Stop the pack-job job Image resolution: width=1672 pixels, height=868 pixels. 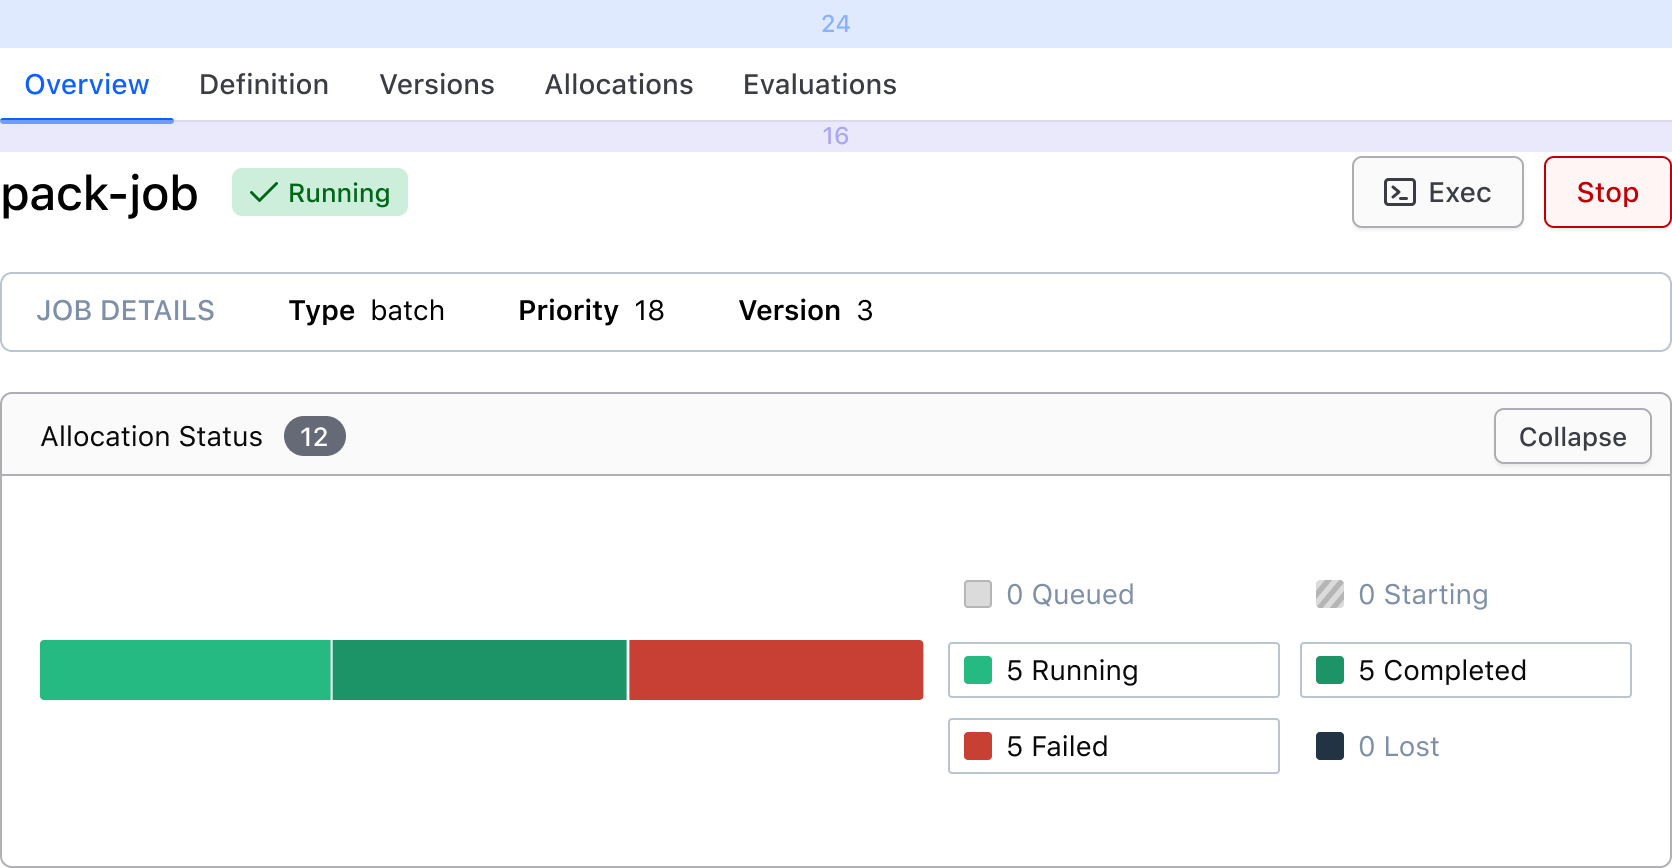(1607, 192)
